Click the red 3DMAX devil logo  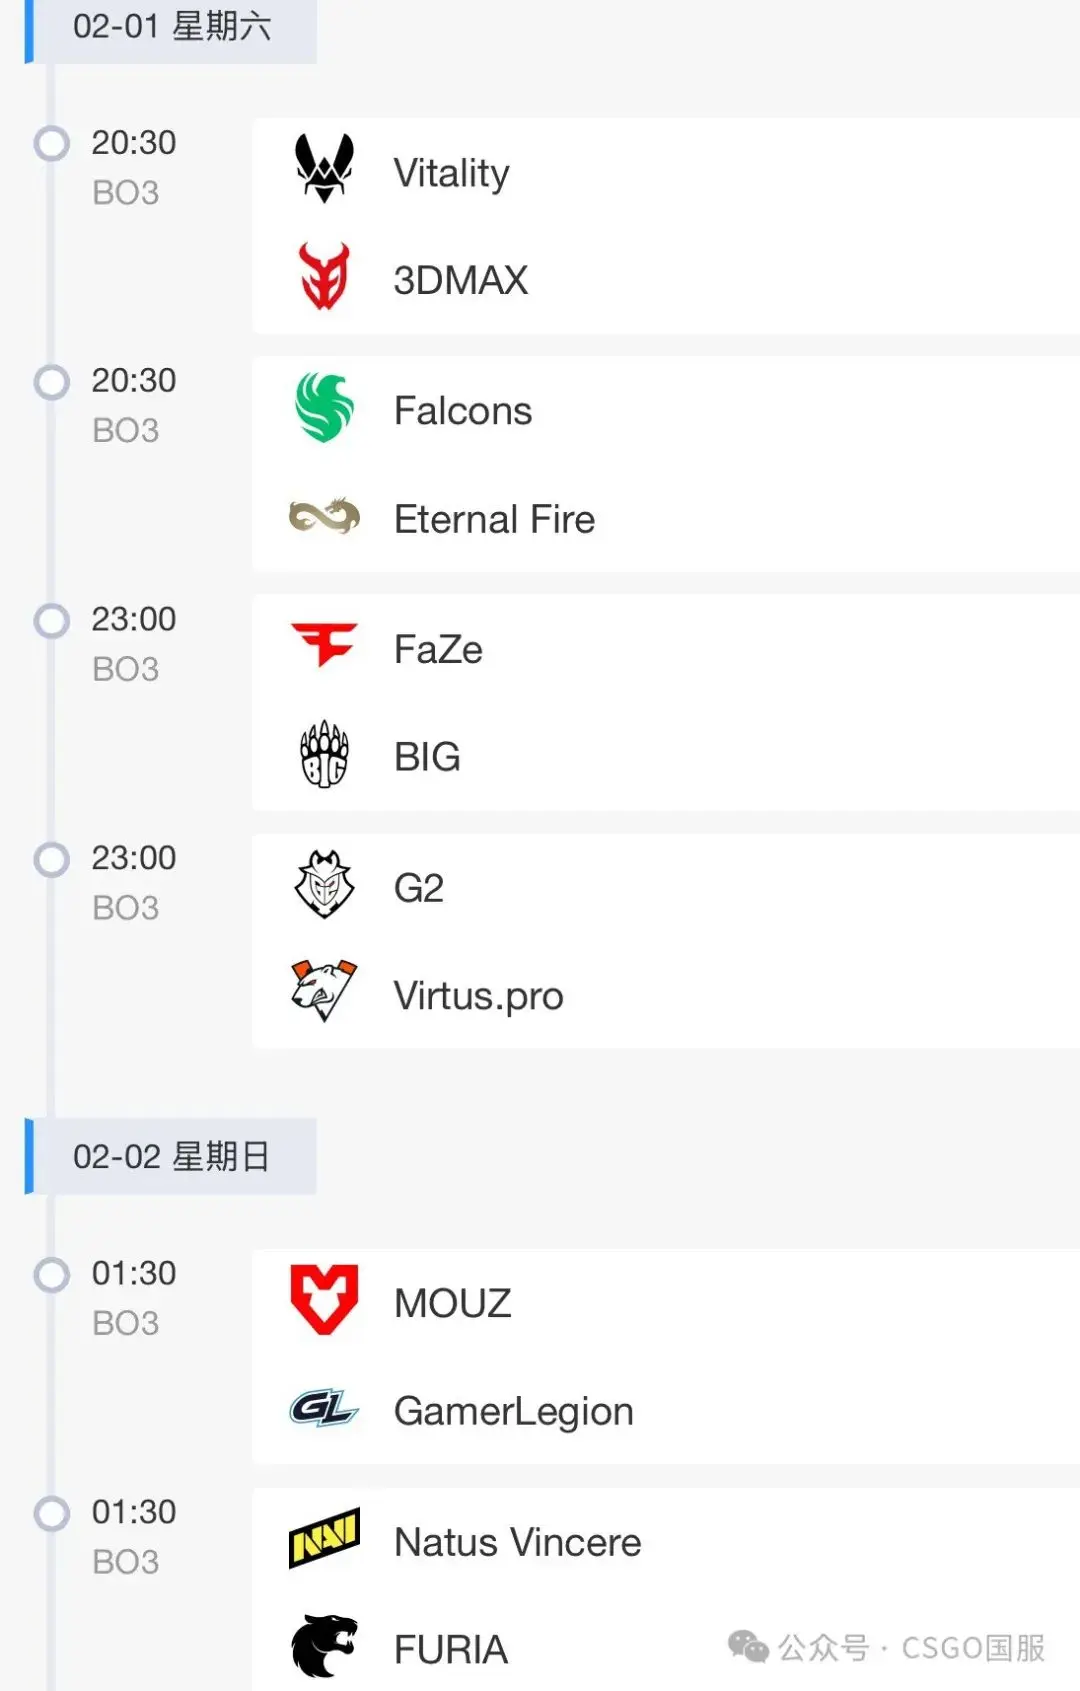click(x=324, y=277)
